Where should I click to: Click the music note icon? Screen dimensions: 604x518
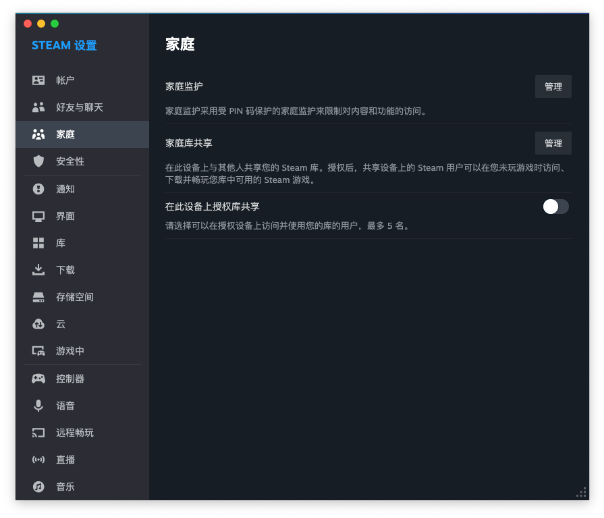38,486
